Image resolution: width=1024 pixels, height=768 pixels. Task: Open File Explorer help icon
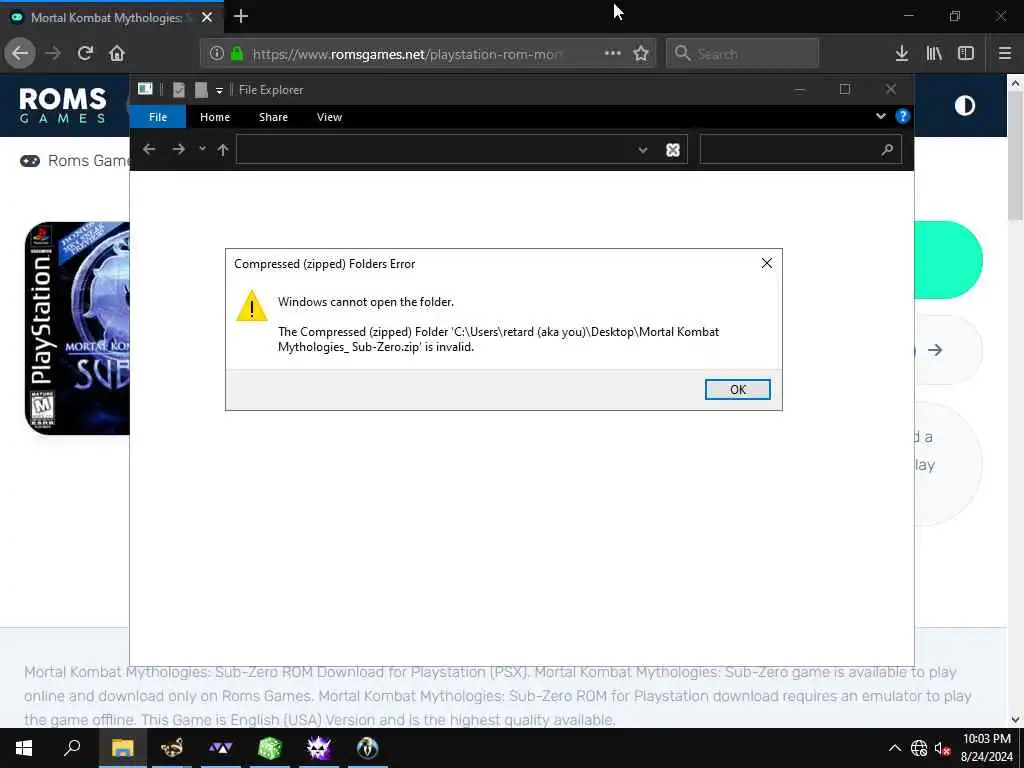click(903, 116)
